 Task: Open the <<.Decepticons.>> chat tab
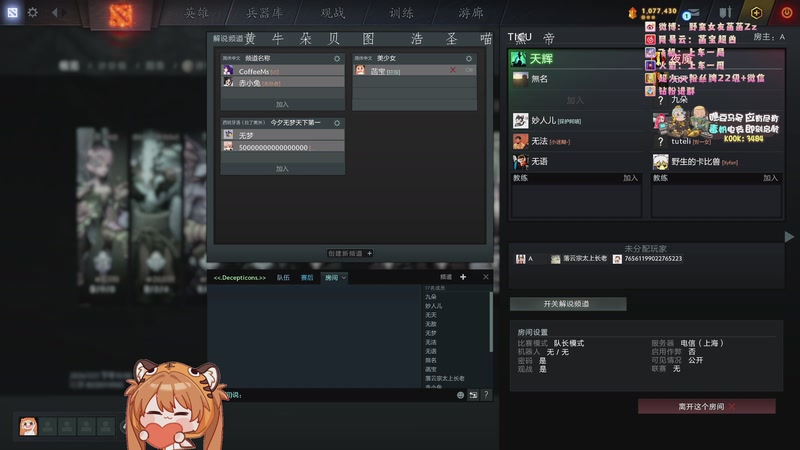pyautogui.click(x=240, y=278)
